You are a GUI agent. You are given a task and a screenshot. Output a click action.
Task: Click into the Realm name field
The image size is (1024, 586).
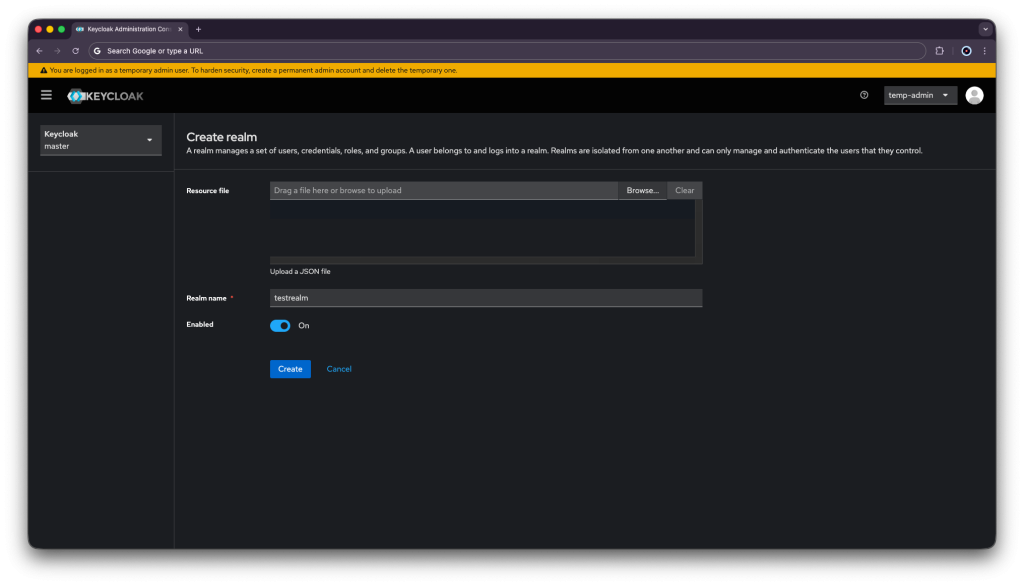485,298
